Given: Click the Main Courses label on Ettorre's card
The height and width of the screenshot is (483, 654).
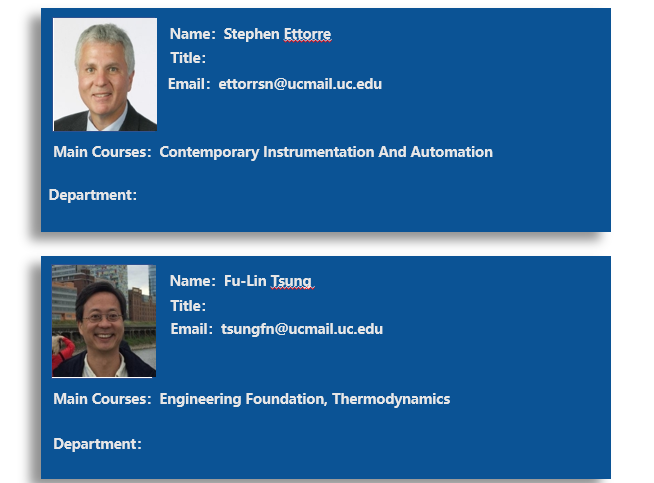Looking at the screenshot, I should 102,152.
